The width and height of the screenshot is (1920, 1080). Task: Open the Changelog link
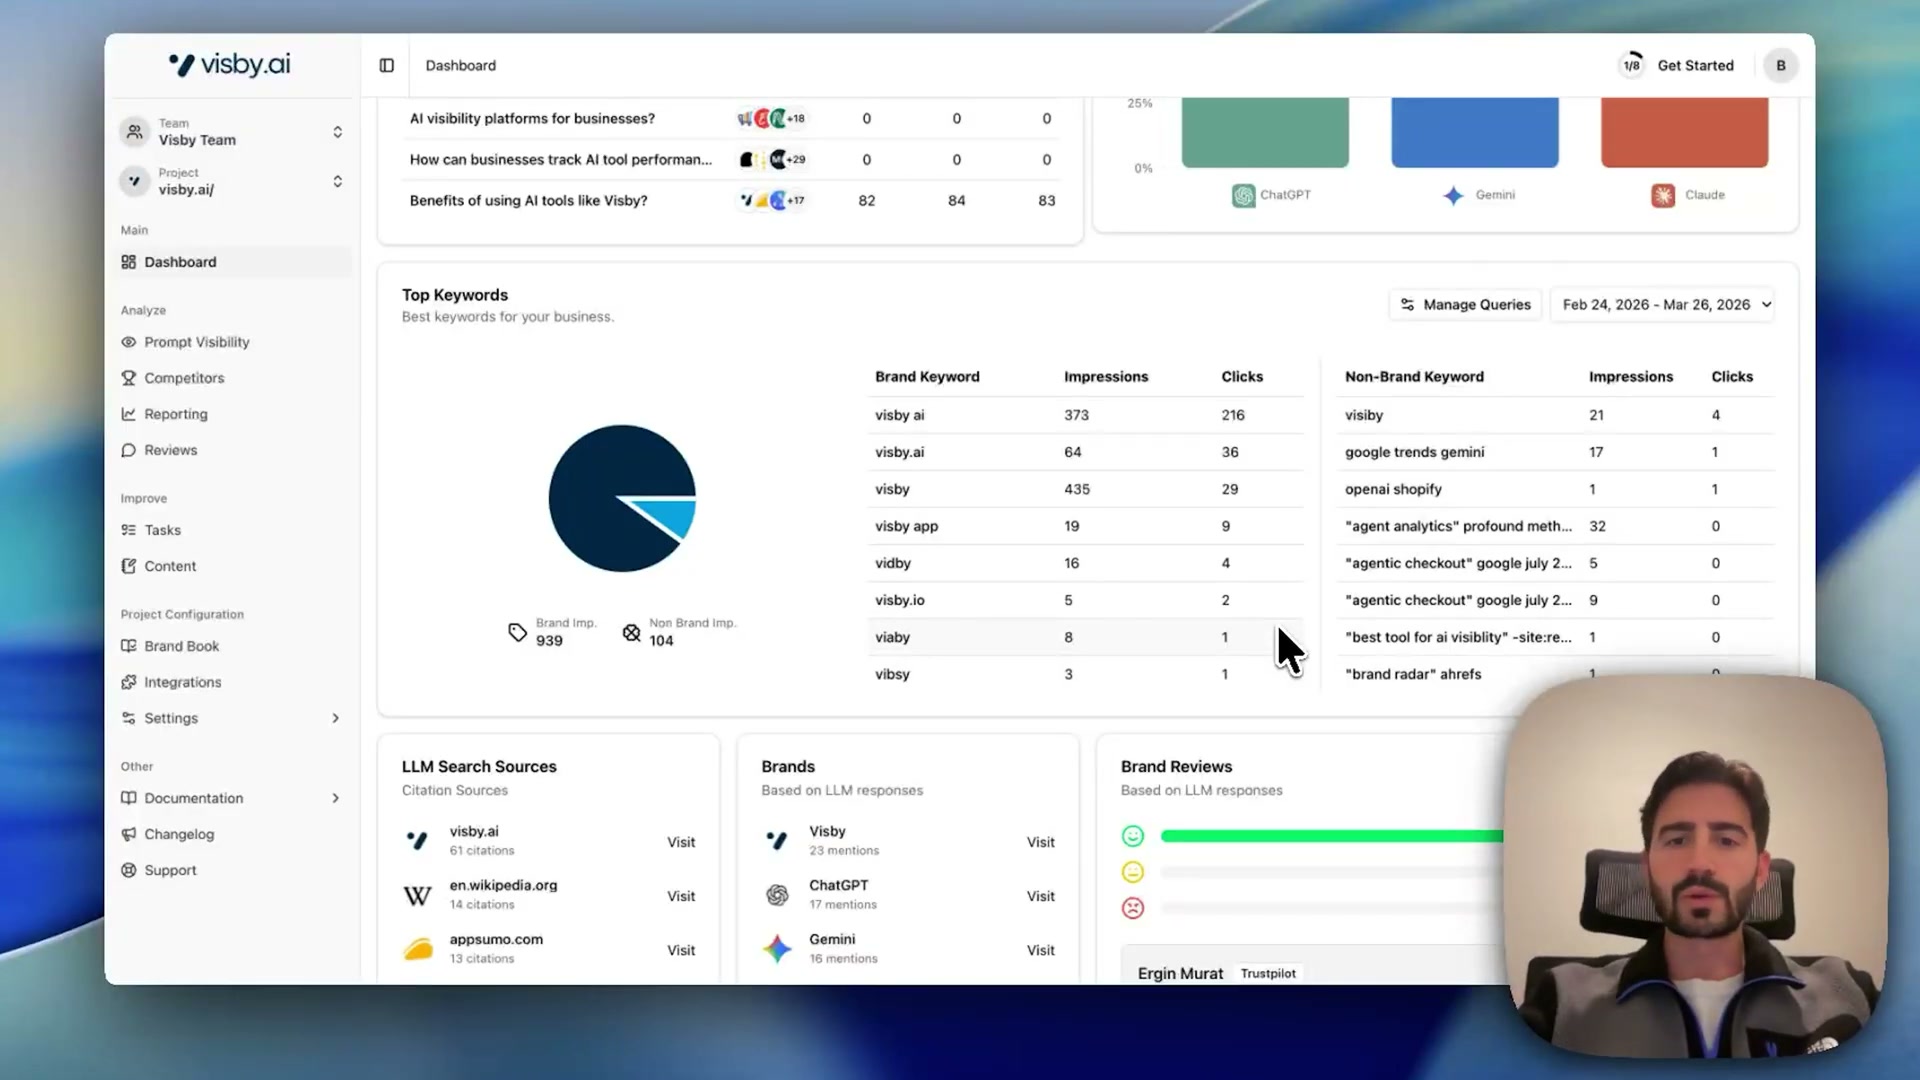pyautogui.click(x=179, y=834)
